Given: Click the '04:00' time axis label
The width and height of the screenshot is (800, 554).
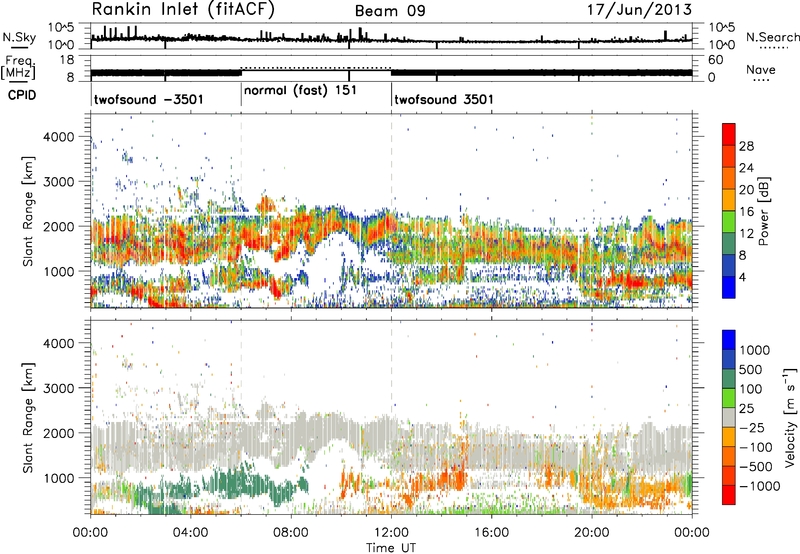Looking at the screenshot, I should coord(191,533).
